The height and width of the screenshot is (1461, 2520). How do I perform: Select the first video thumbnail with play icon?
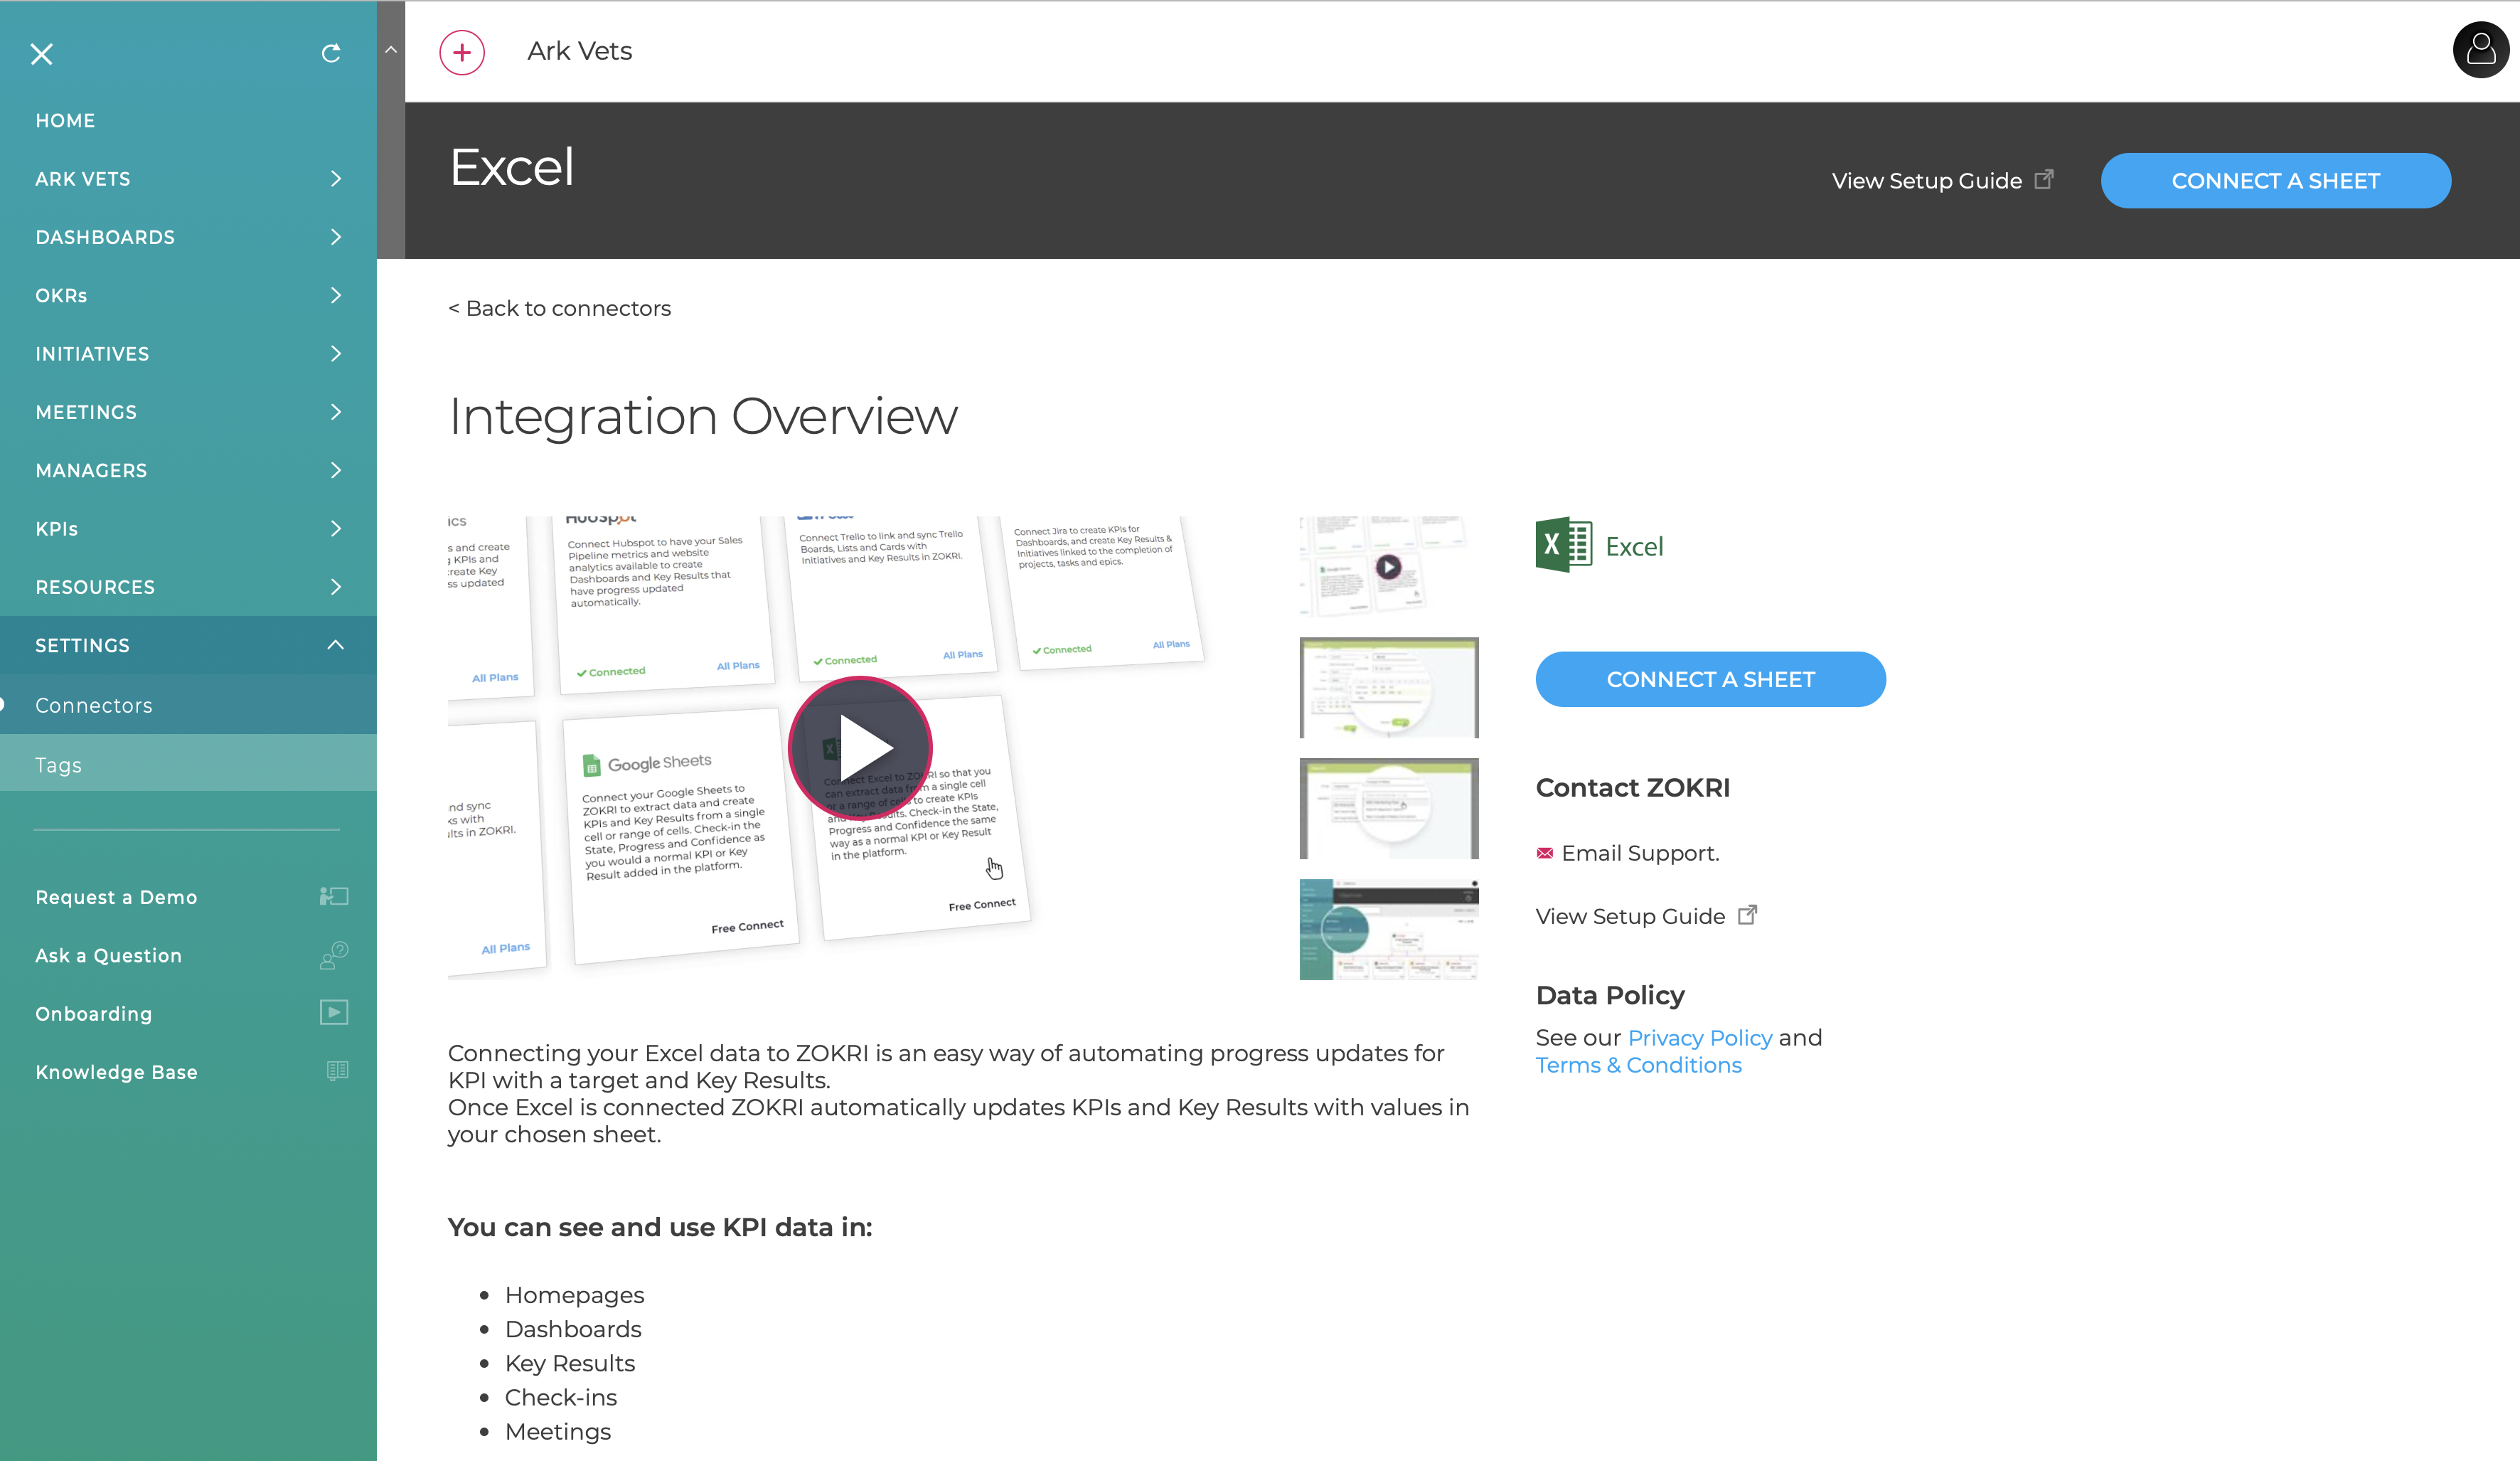tap(1388, 567)
